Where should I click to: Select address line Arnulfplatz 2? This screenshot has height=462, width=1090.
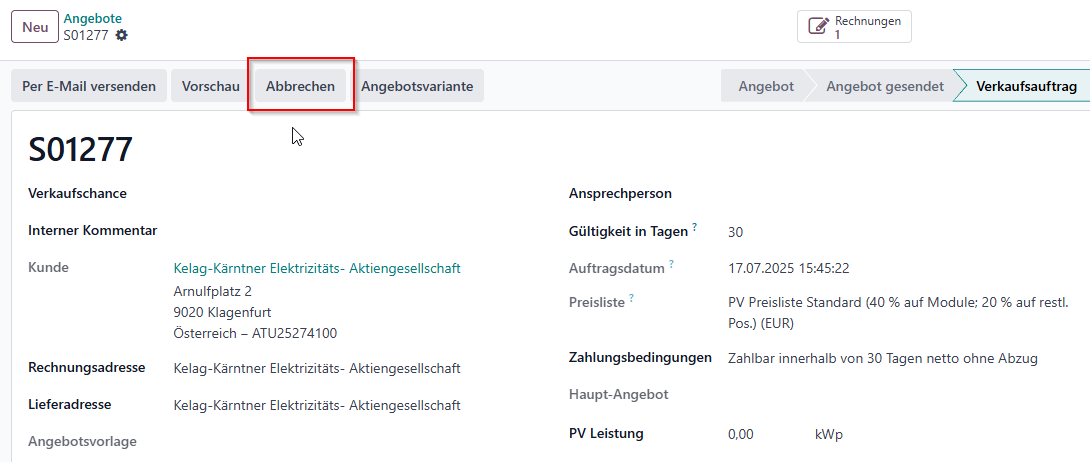tap(213, 290)
